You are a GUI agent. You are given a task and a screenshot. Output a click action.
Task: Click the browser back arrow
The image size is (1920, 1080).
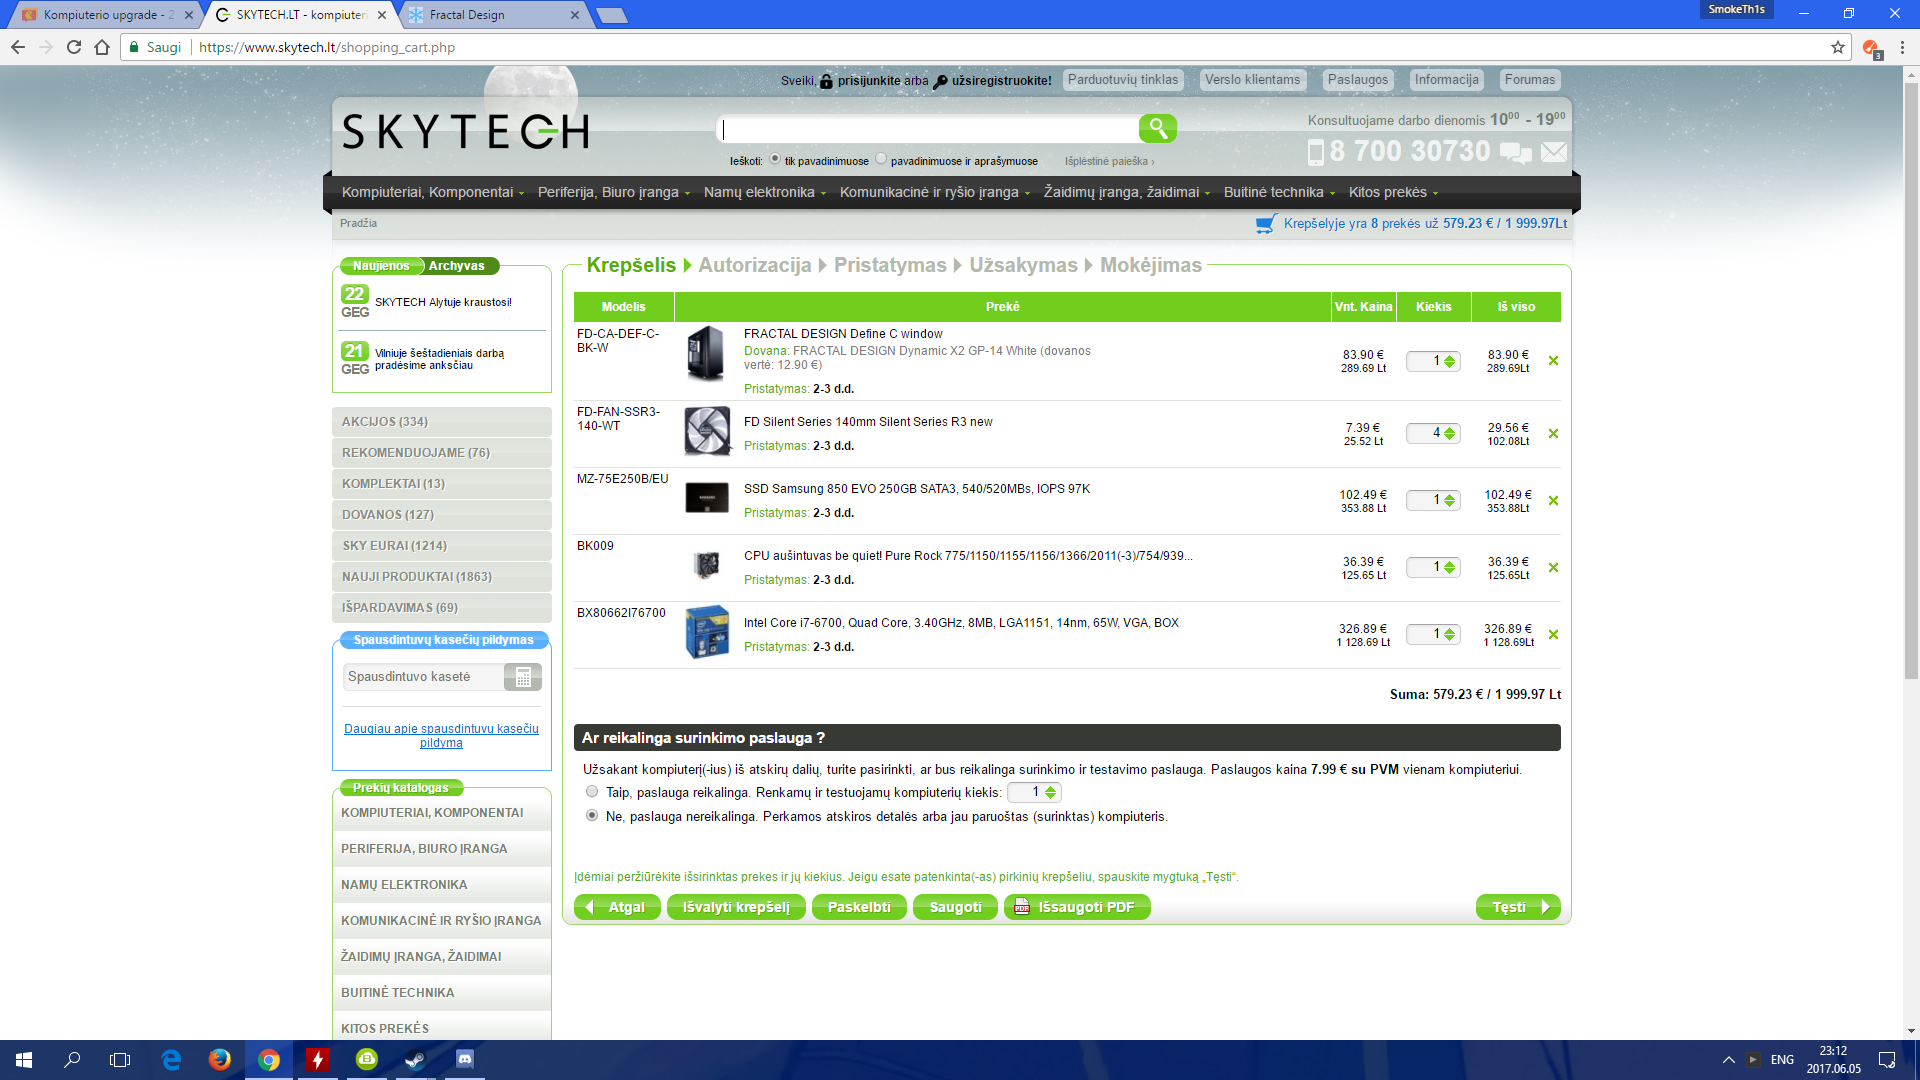pyautogui.click(x=18, y=47)
